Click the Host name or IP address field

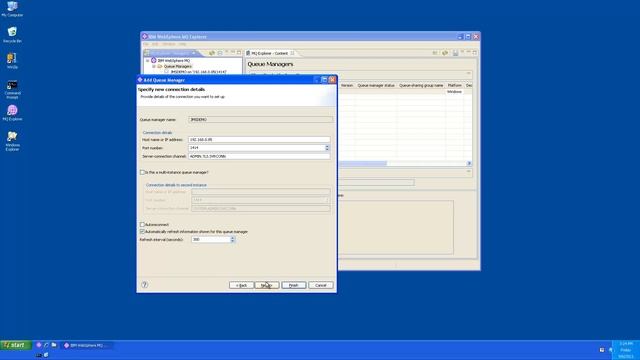click(259, 140)
